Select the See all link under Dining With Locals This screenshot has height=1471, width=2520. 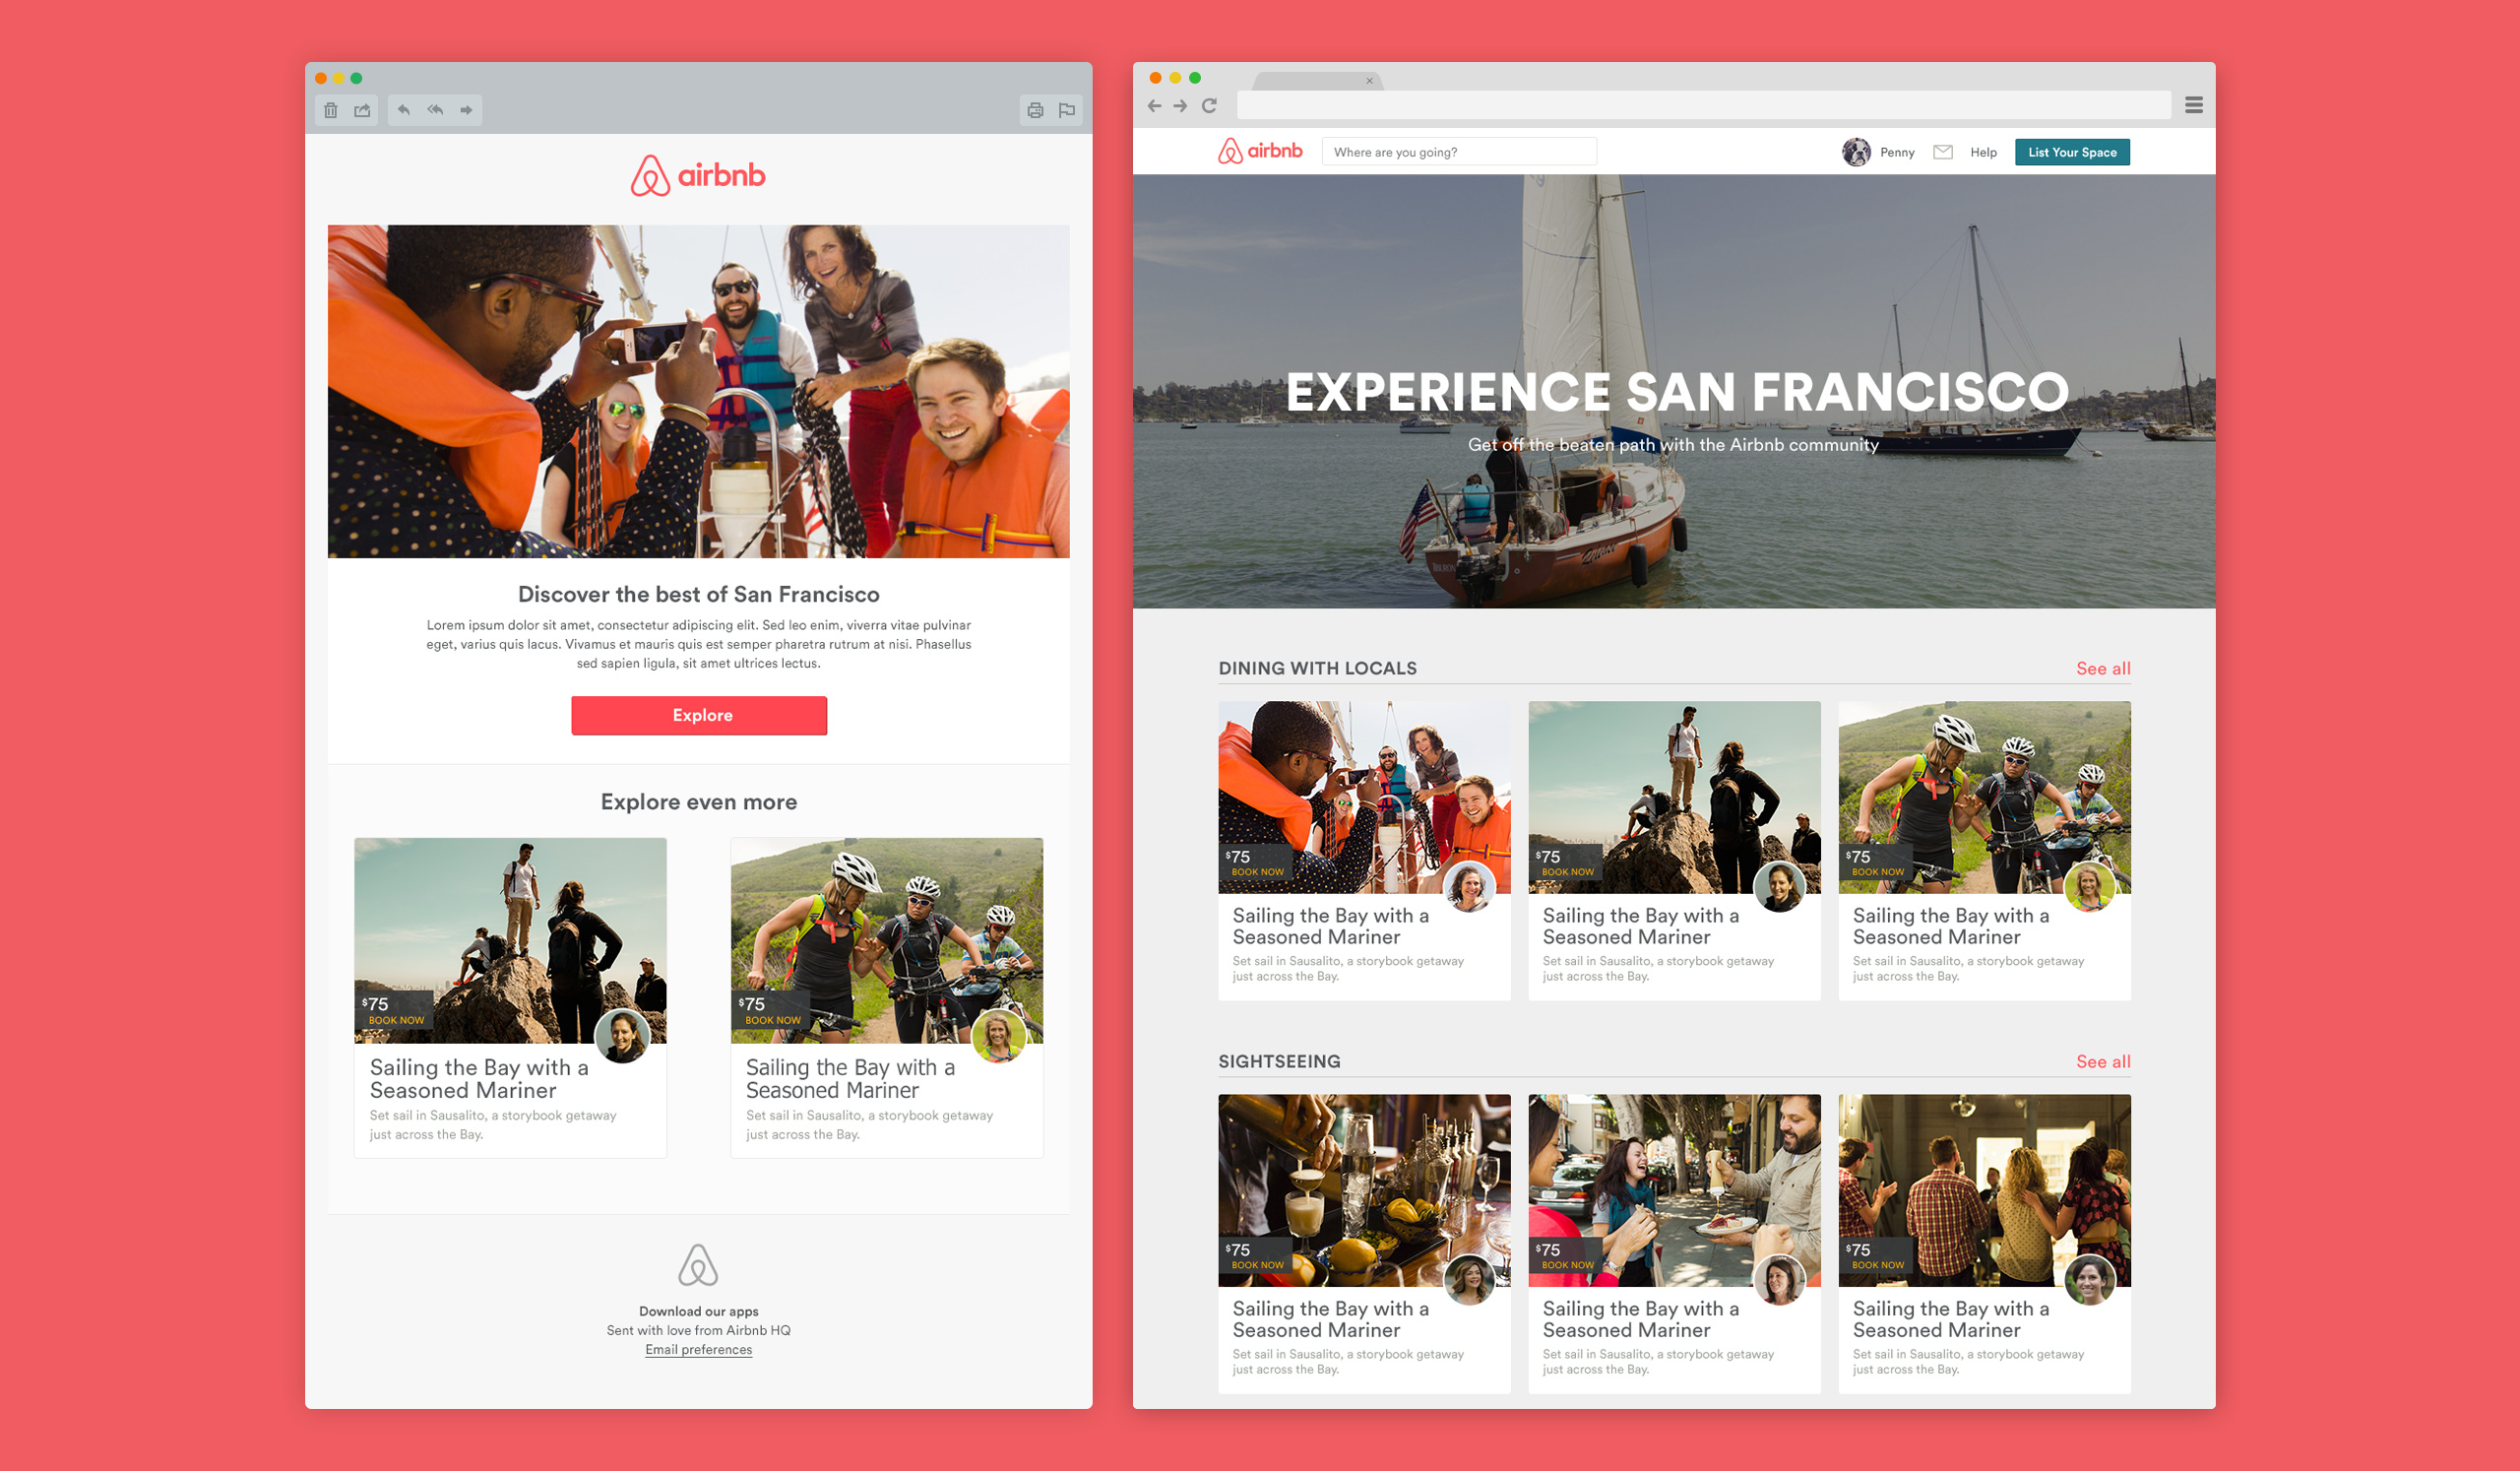(x=2100, y=668)
